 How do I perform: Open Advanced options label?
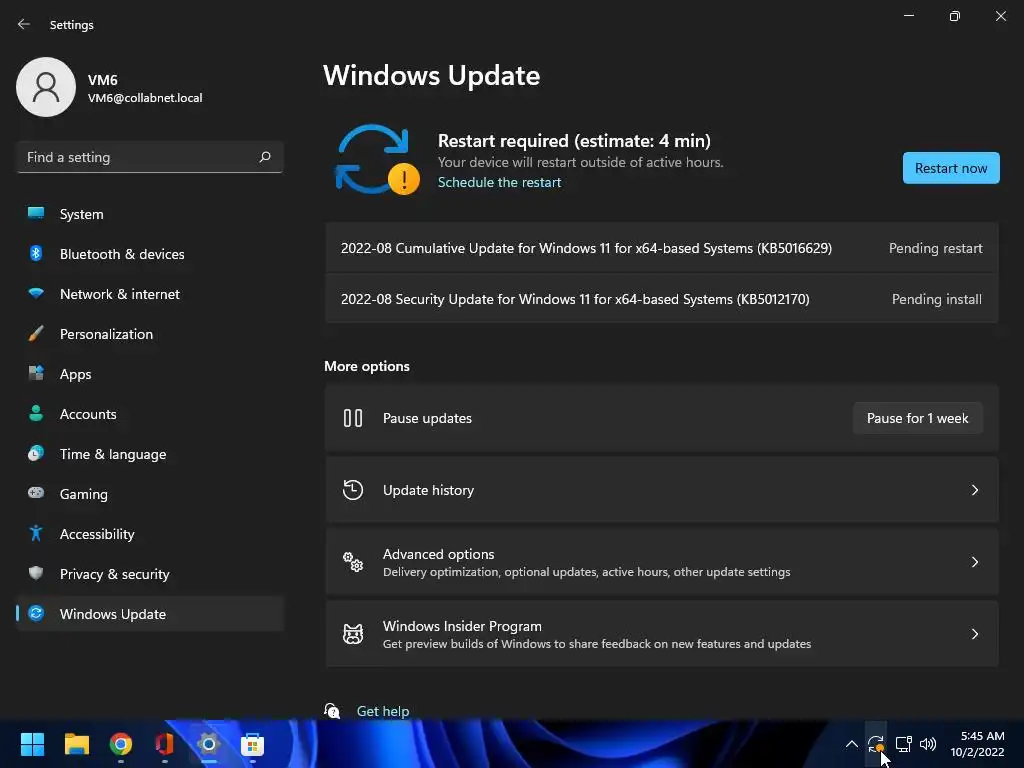click(438, 554)
